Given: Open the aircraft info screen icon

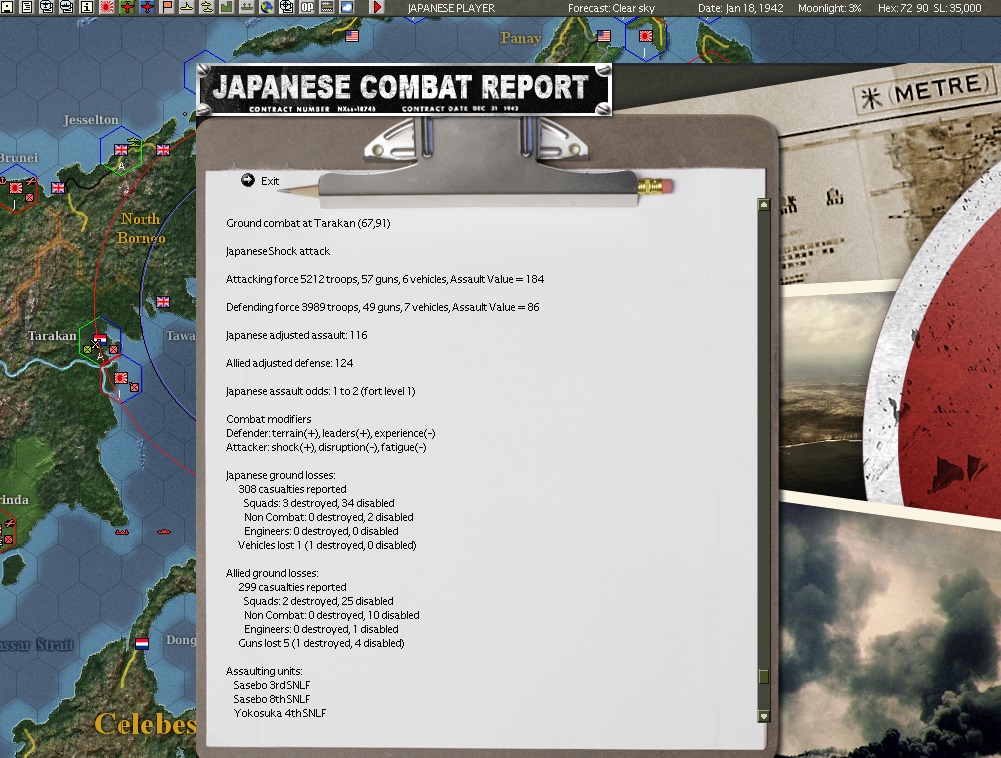Looking at the screenshot, I should pos(47,7).
